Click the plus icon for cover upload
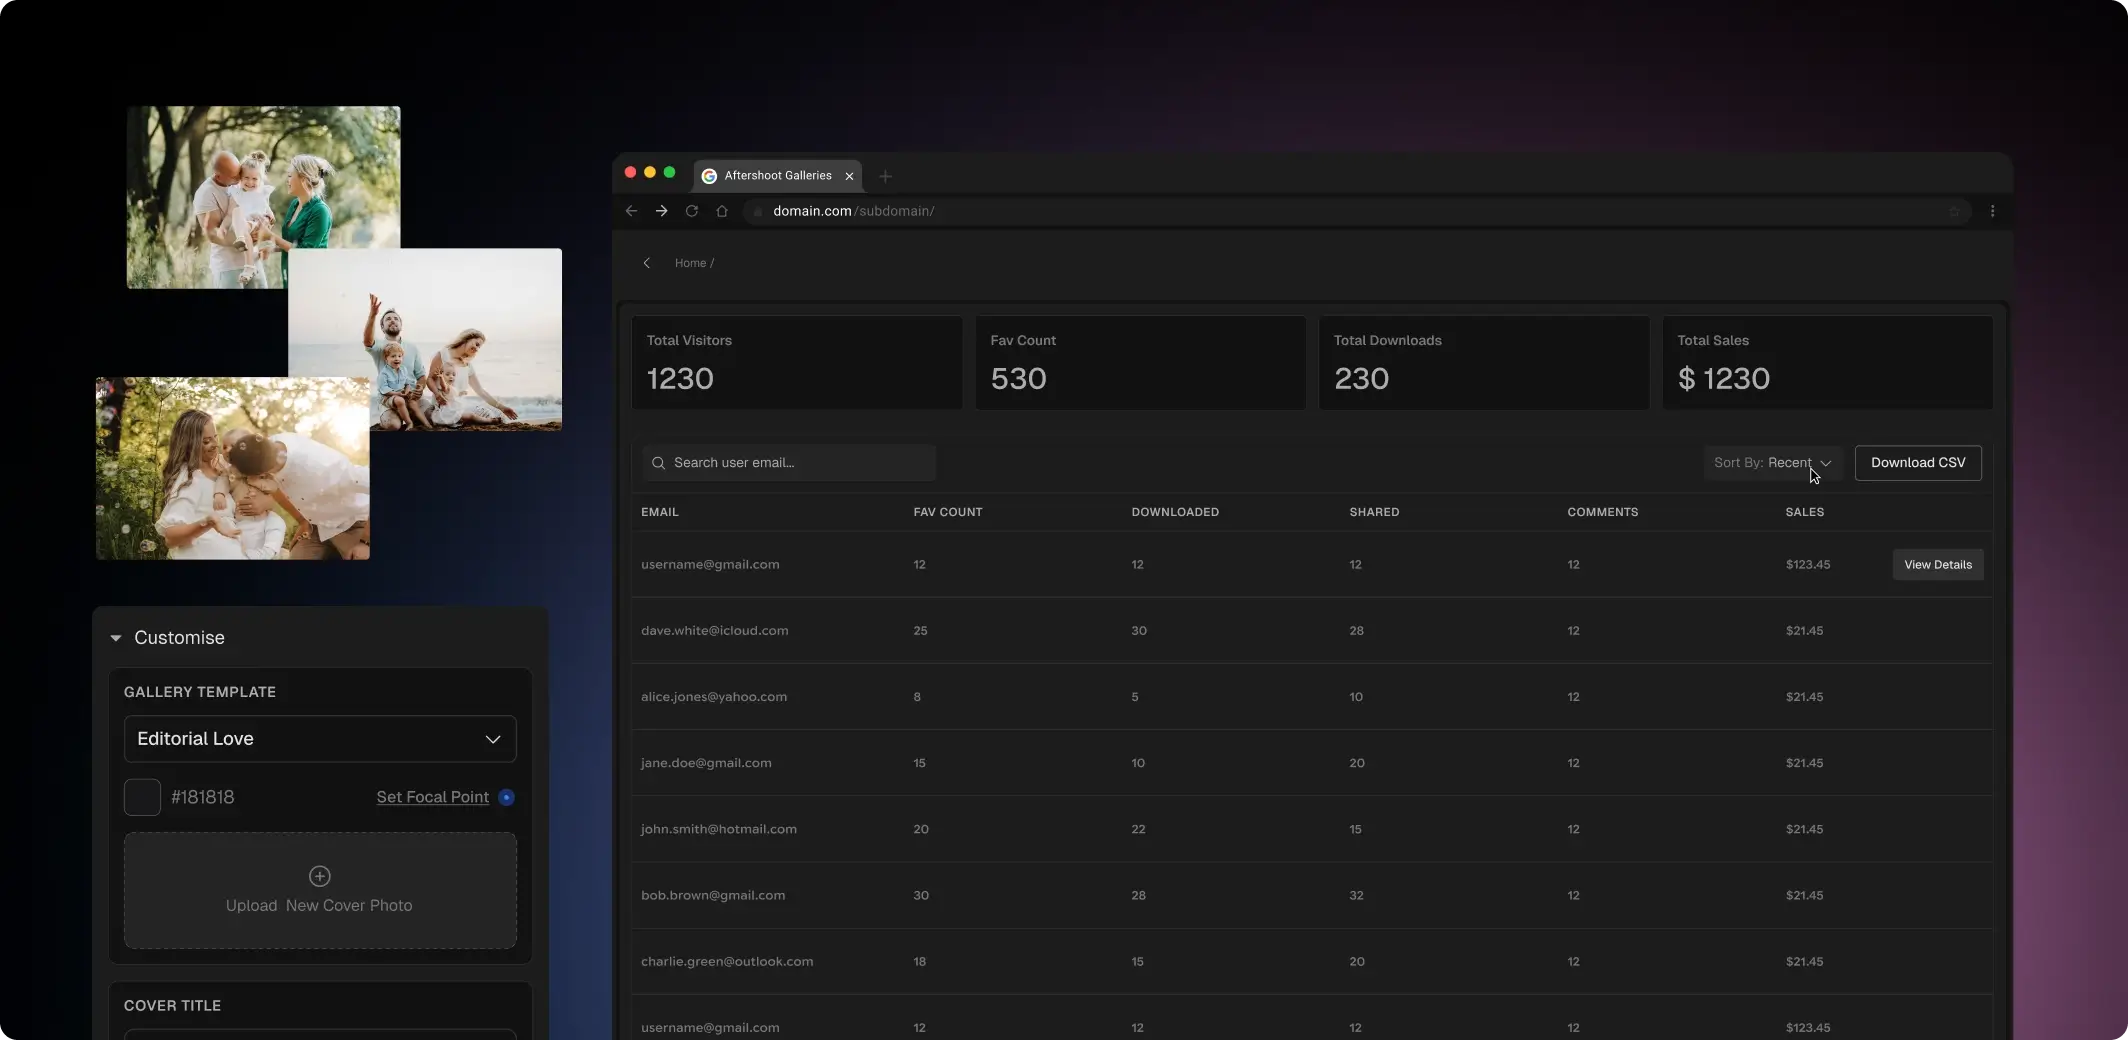The height and width of the screenshot is (1040, 2128). tap(320, 876)
